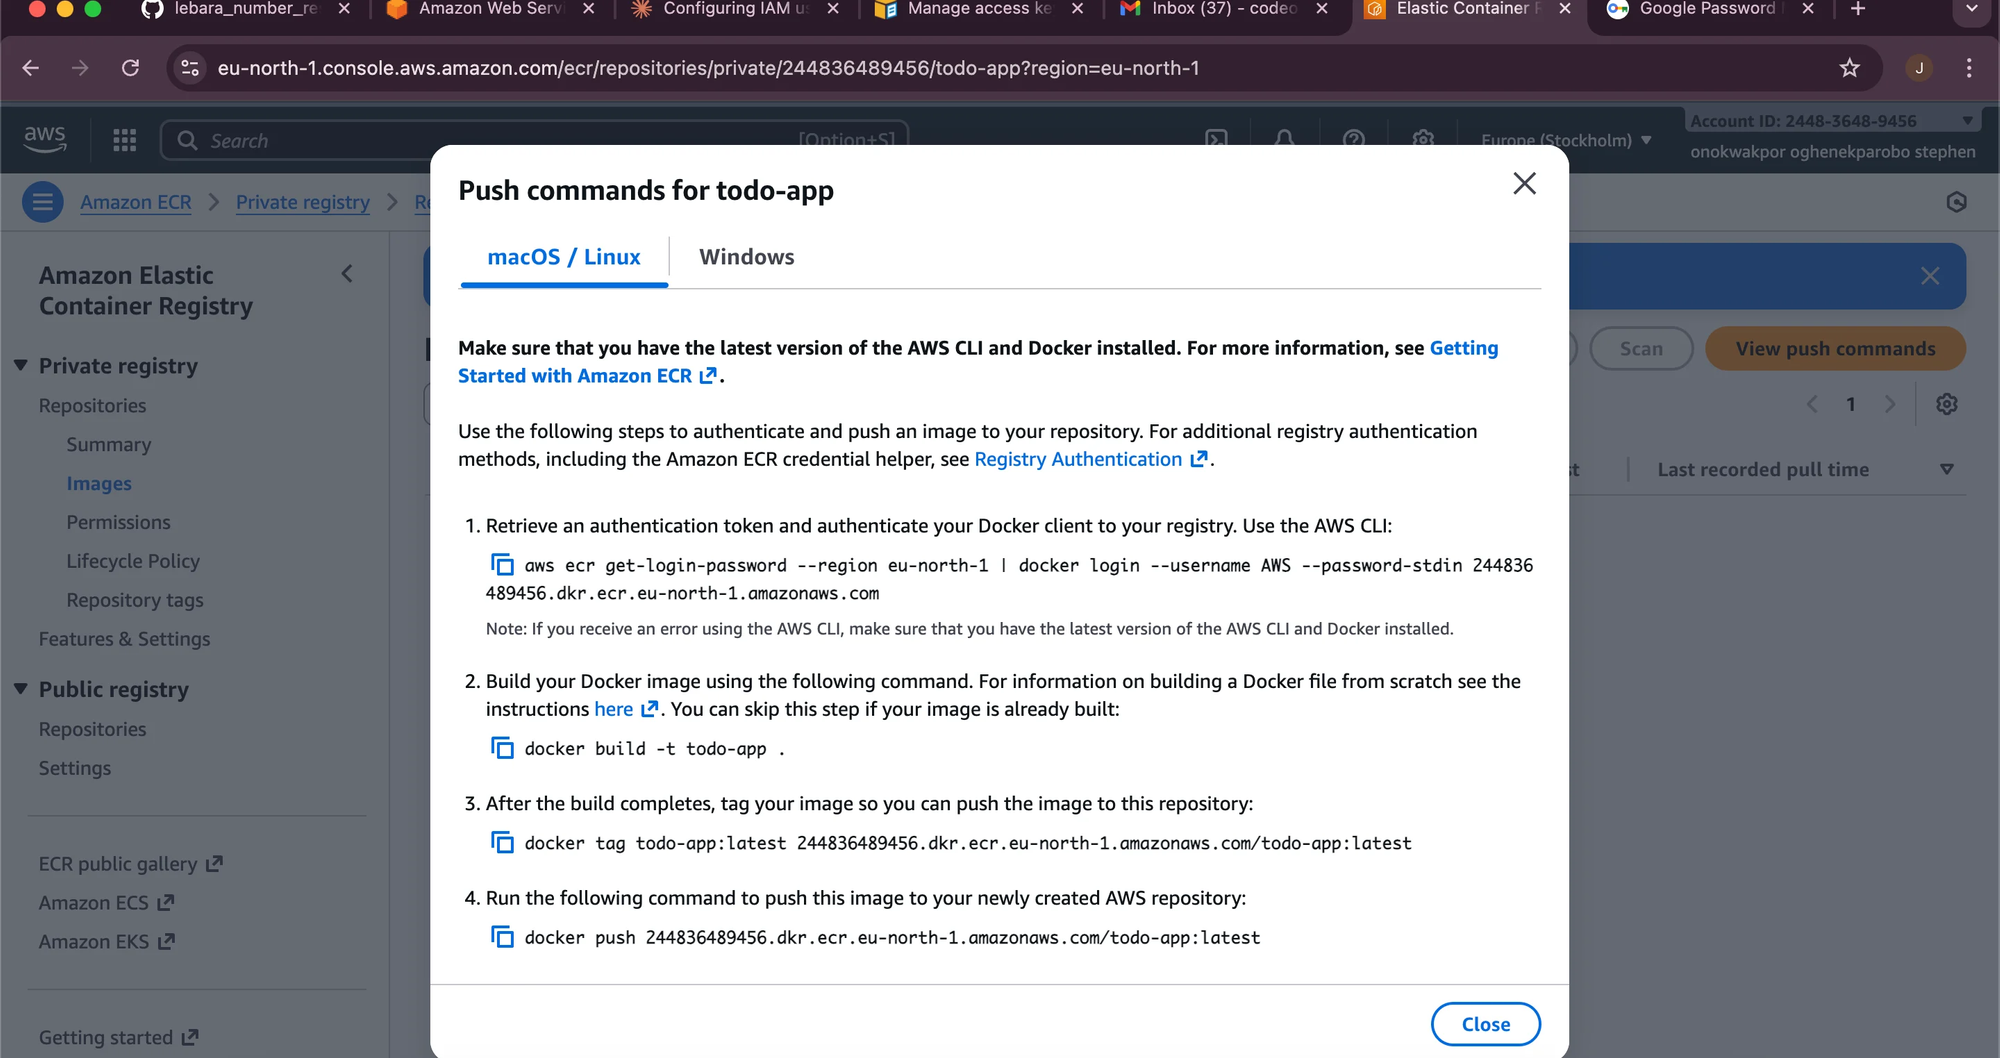Screen dimensions: 2000x1058
Task: Copy the docker tag command
Action: click(502, 843)
